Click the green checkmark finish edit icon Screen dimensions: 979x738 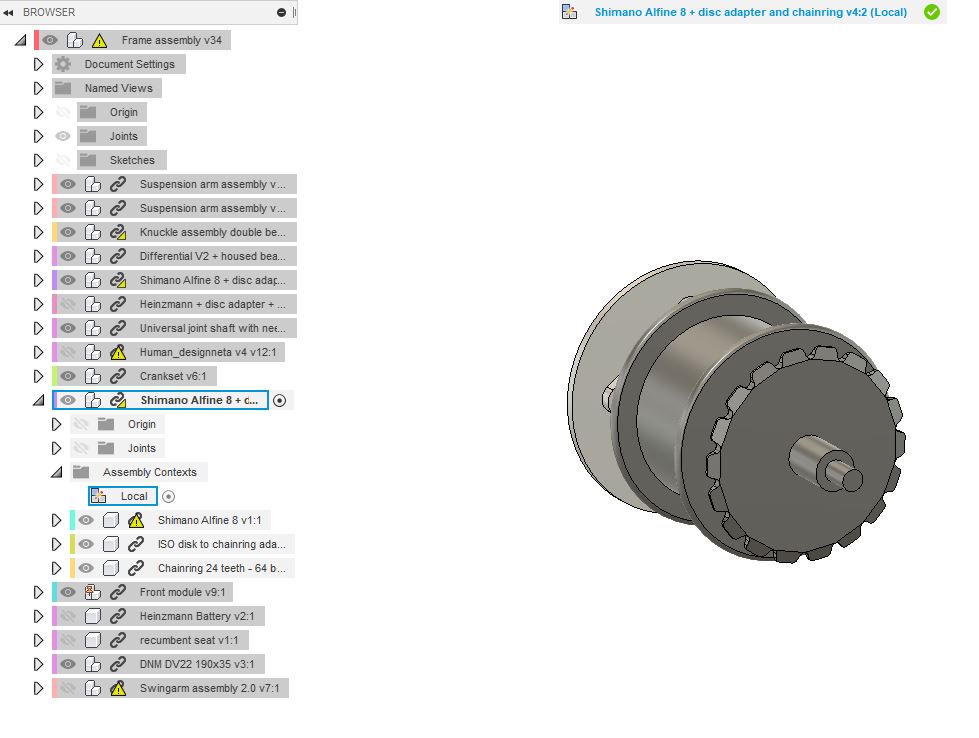[x=932, y=12]
